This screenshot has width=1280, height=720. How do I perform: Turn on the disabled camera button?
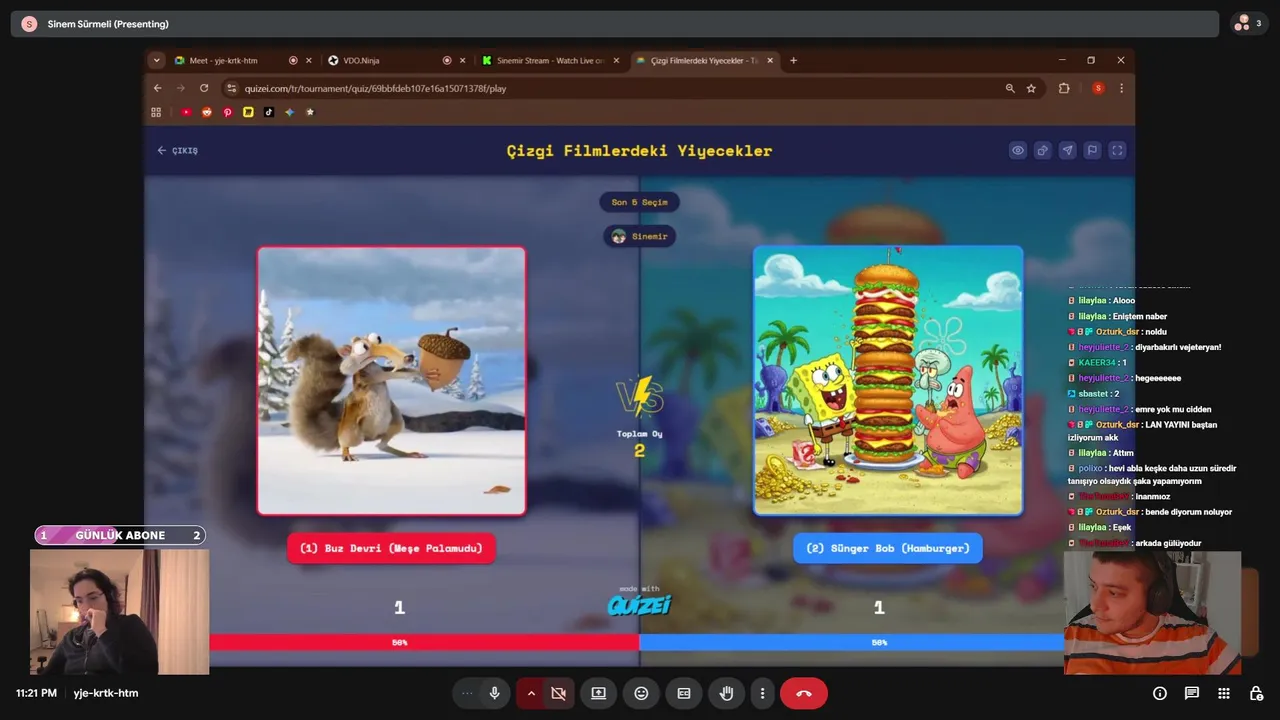point(559,693)
